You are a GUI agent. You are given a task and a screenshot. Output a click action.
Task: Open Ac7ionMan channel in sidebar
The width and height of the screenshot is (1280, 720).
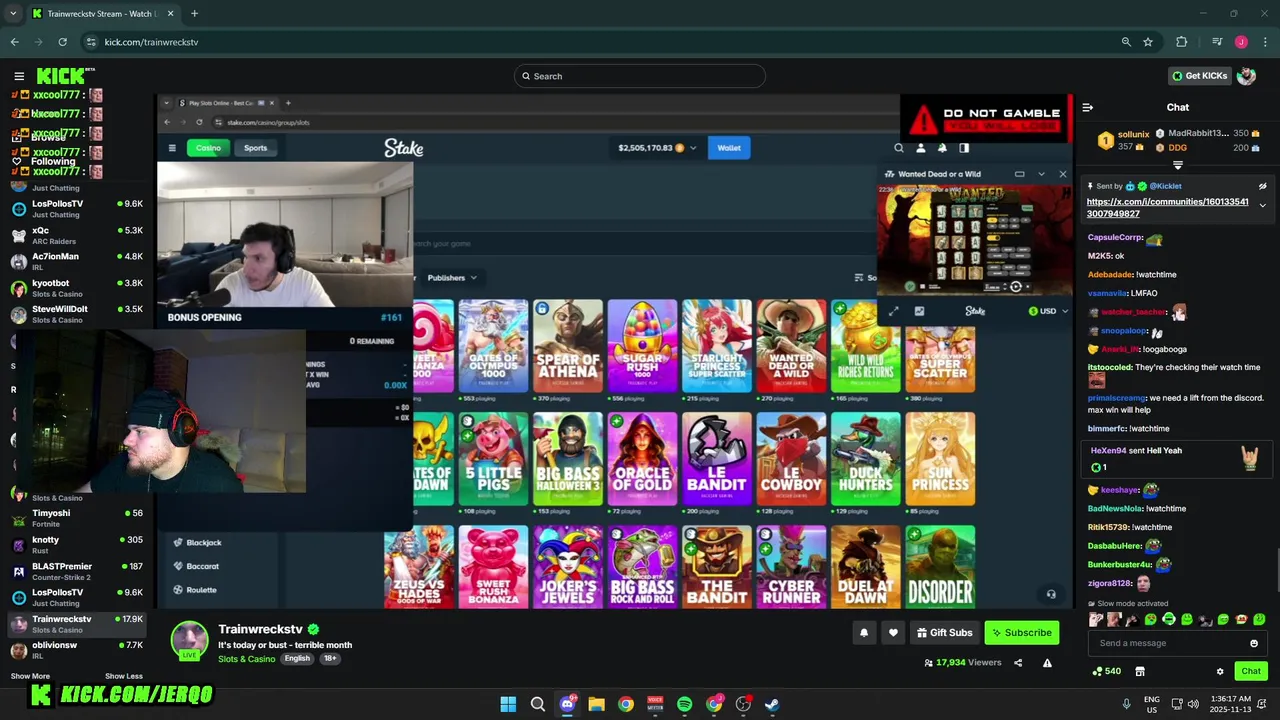click(x=77, y=261)
